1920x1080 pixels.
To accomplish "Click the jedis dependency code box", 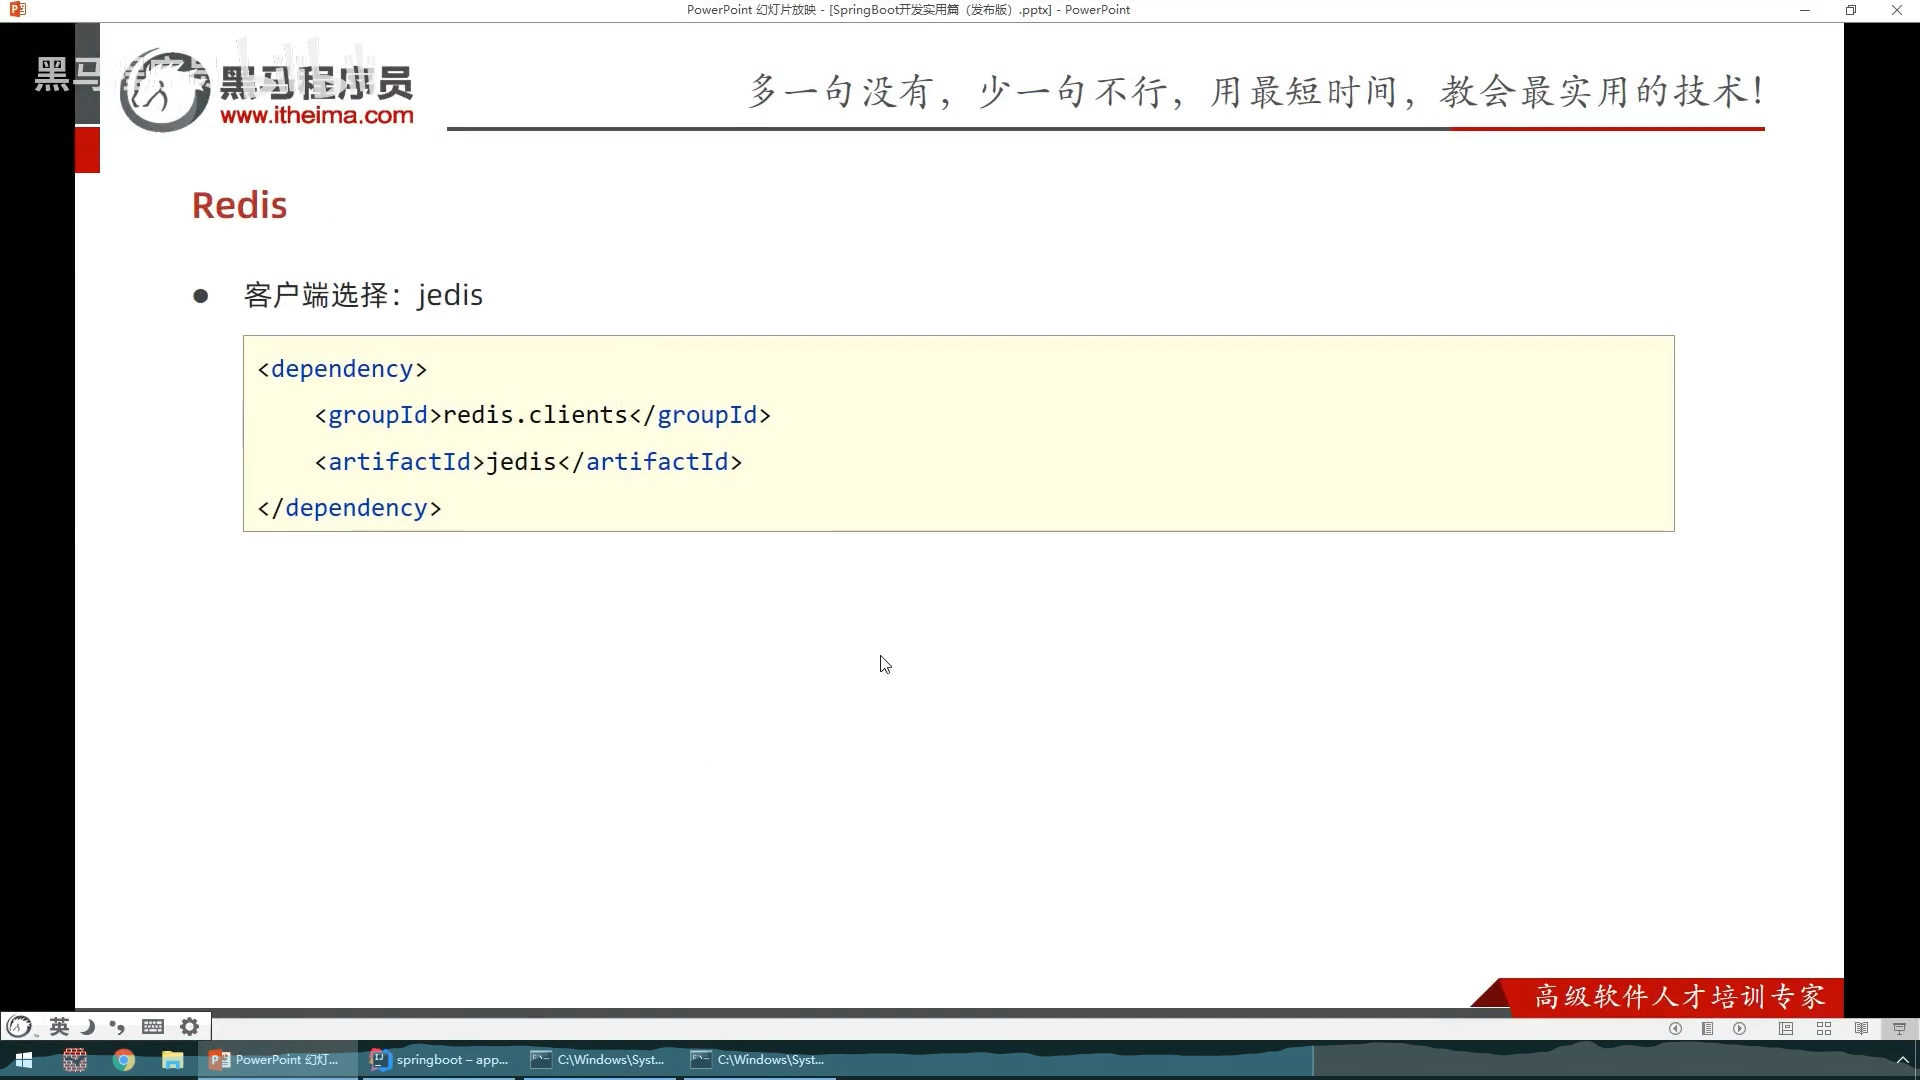I will tap(958, 433).
